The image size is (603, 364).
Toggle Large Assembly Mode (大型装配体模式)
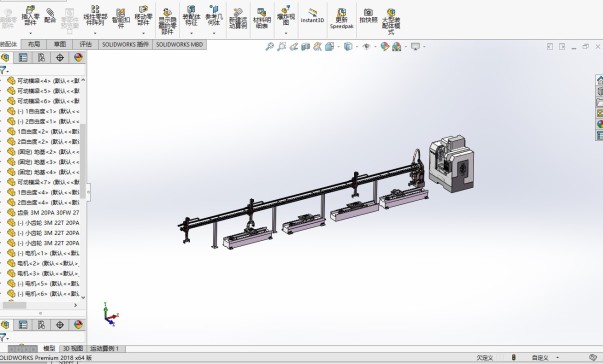pos(391,22)
